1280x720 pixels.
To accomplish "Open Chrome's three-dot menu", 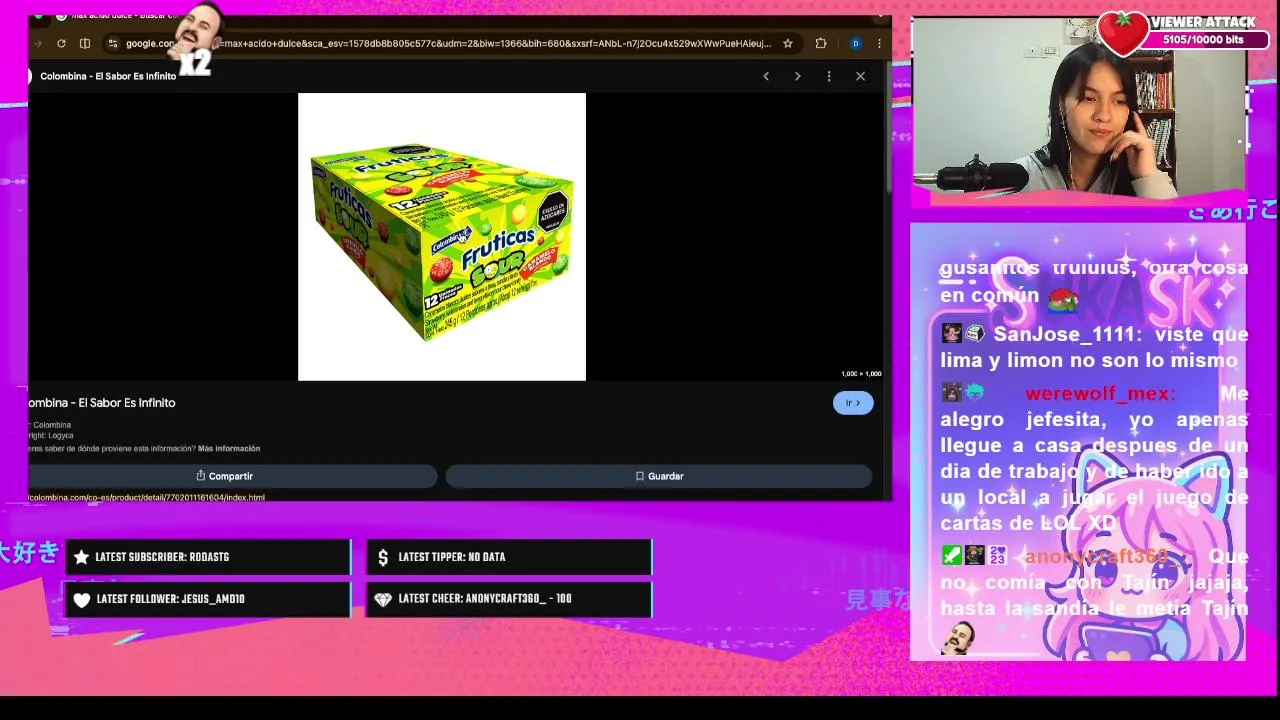I will point(879,43).
